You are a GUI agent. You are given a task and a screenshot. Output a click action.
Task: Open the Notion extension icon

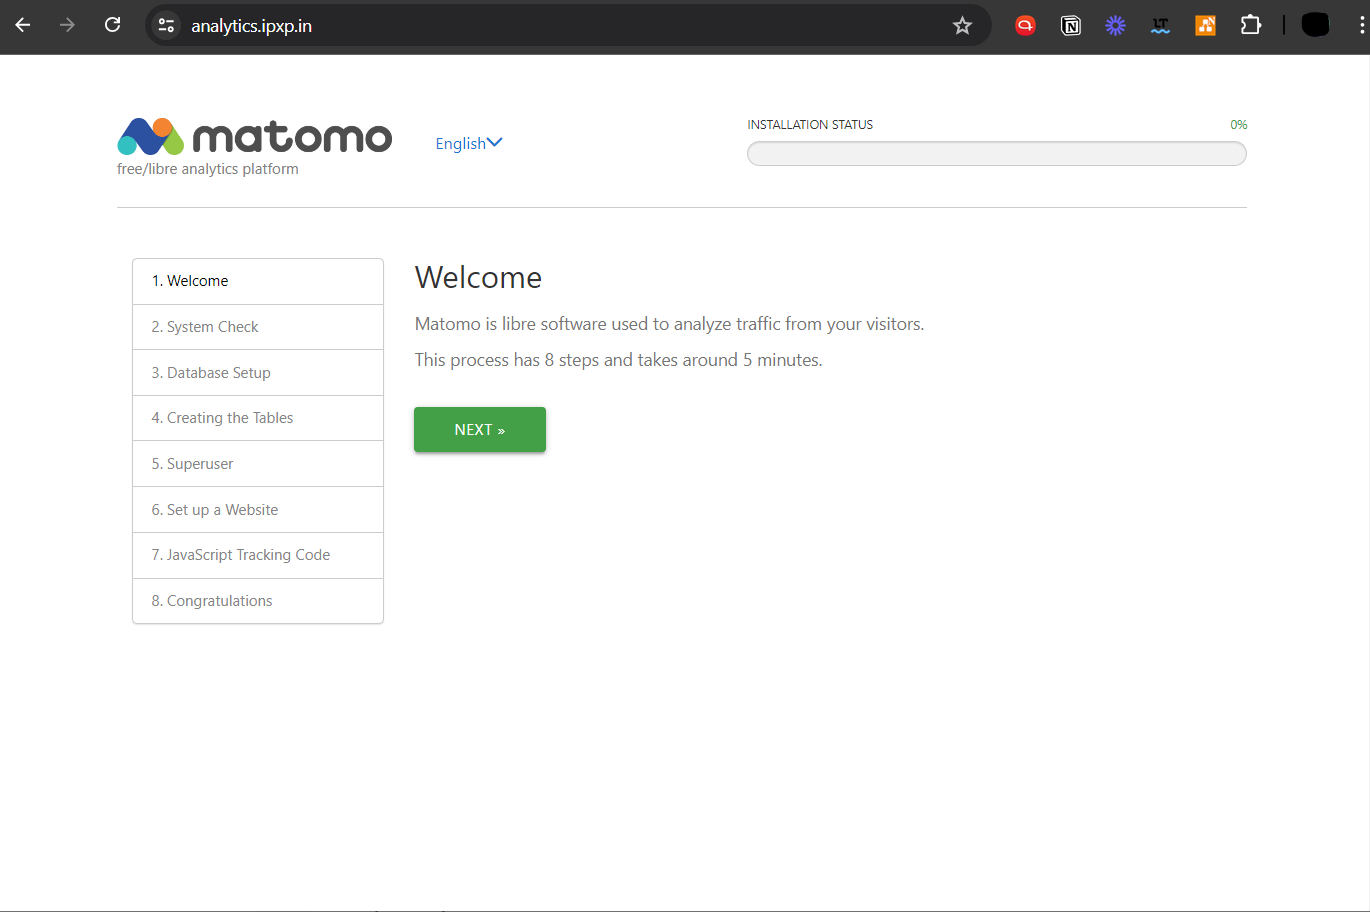[x=1071, y=25]
